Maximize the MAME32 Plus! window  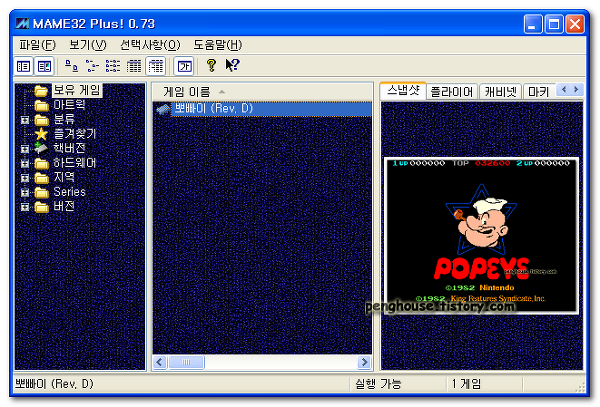[x=554, y=24]
